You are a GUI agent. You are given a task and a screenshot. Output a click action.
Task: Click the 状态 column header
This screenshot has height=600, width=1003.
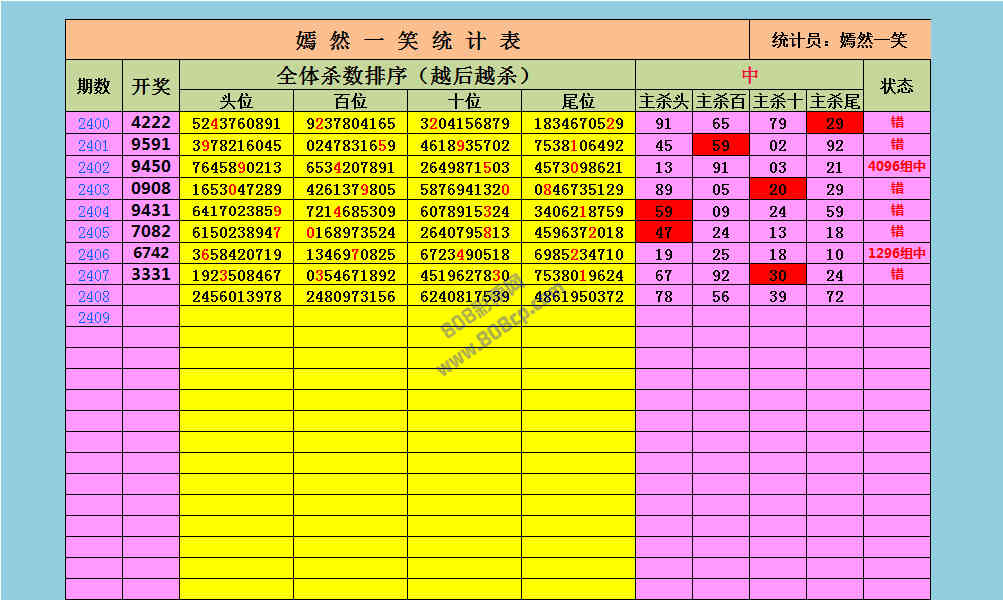(x=897, y=86)
